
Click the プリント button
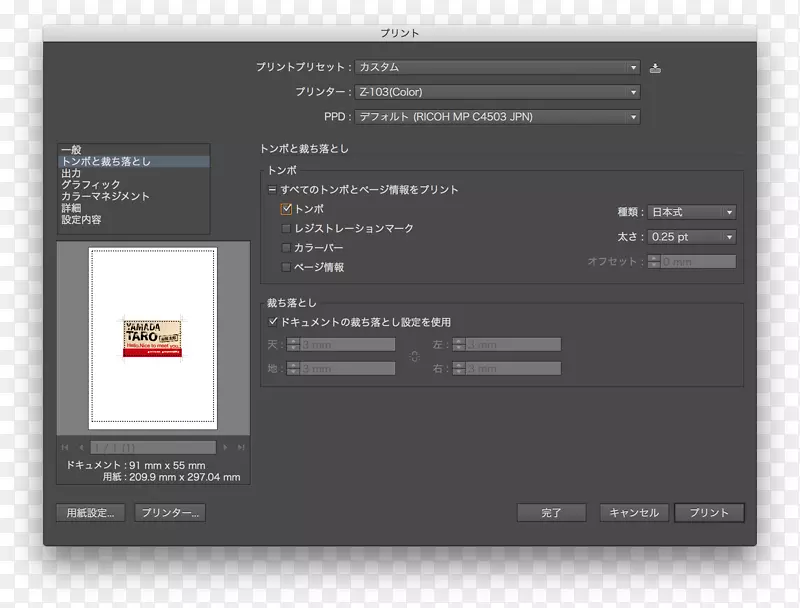(x=709, y=512)
